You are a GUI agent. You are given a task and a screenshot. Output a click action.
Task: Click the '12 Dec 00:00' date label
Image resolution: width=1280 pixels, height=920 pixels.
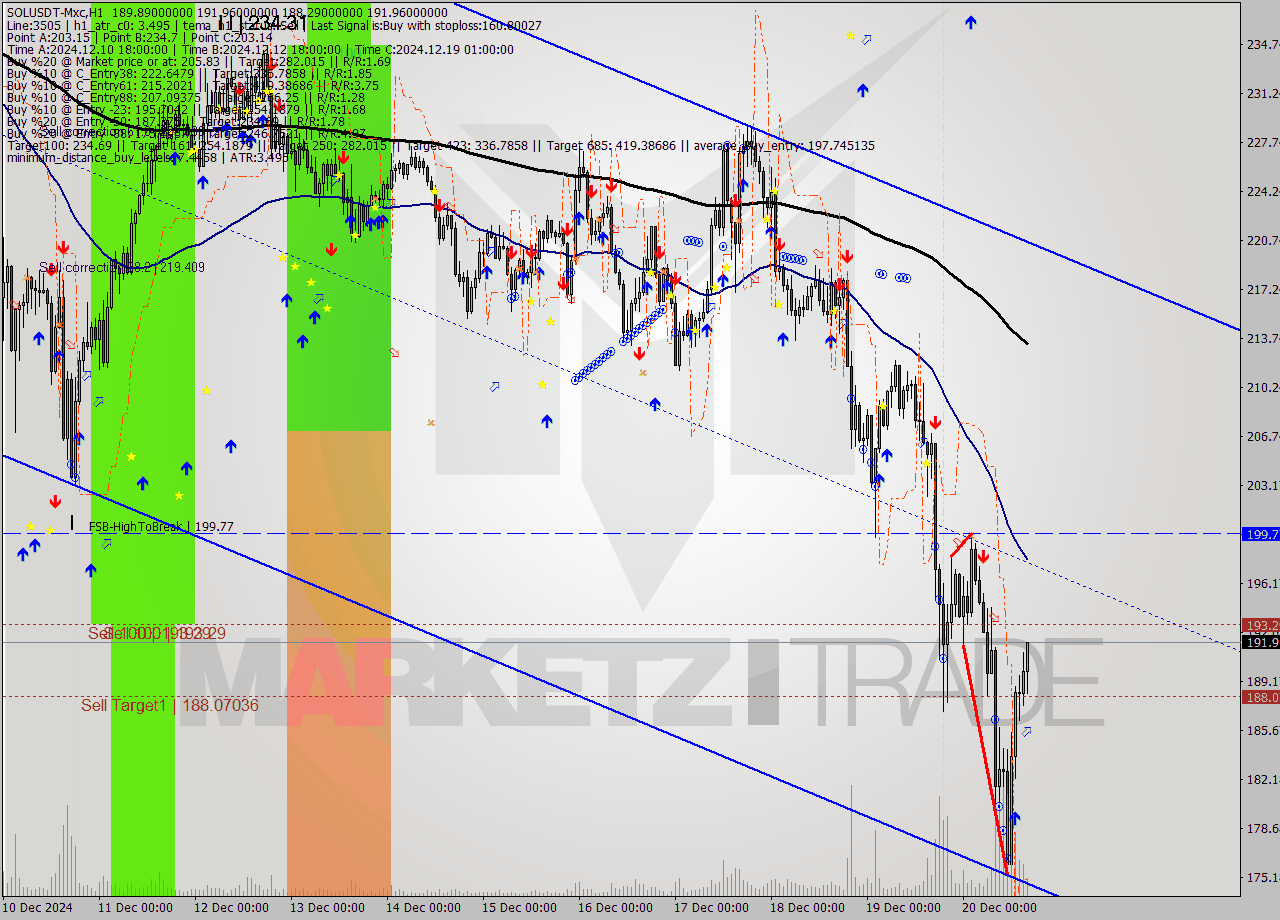pos(231,908)
